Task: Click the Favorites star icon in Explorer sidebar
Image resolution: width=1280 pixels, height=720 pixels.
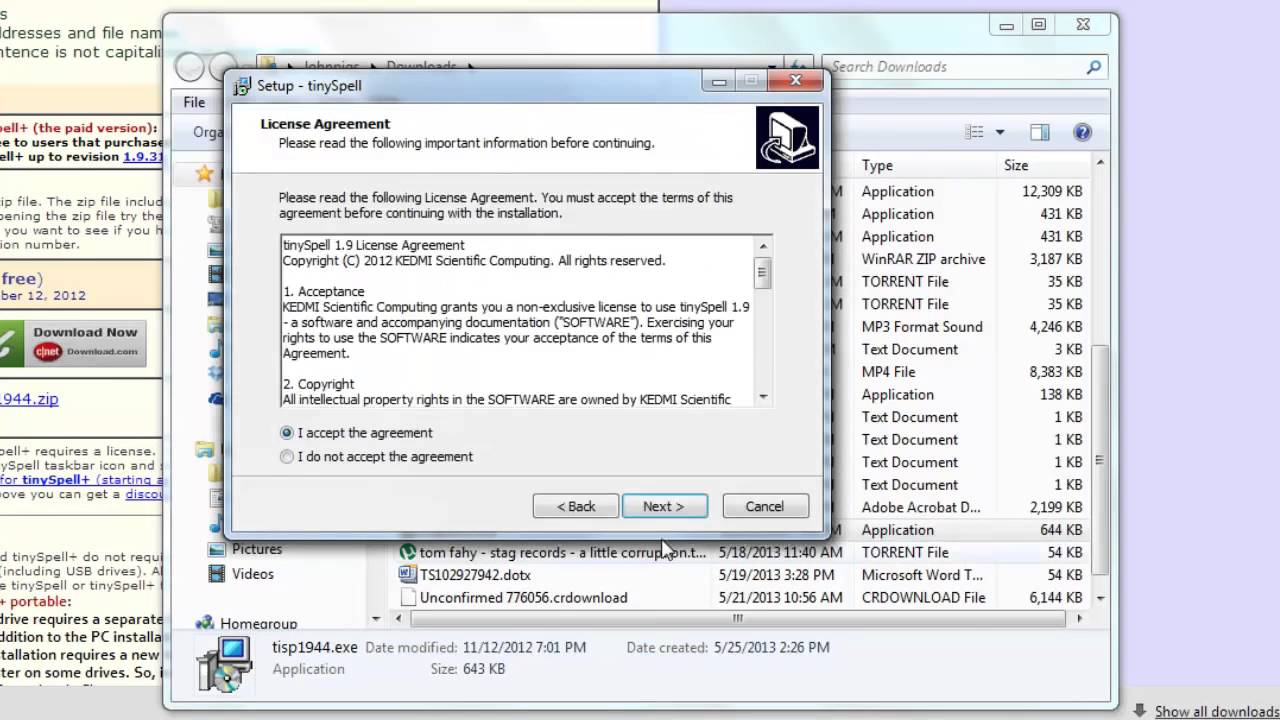Action: click(204, 174)
